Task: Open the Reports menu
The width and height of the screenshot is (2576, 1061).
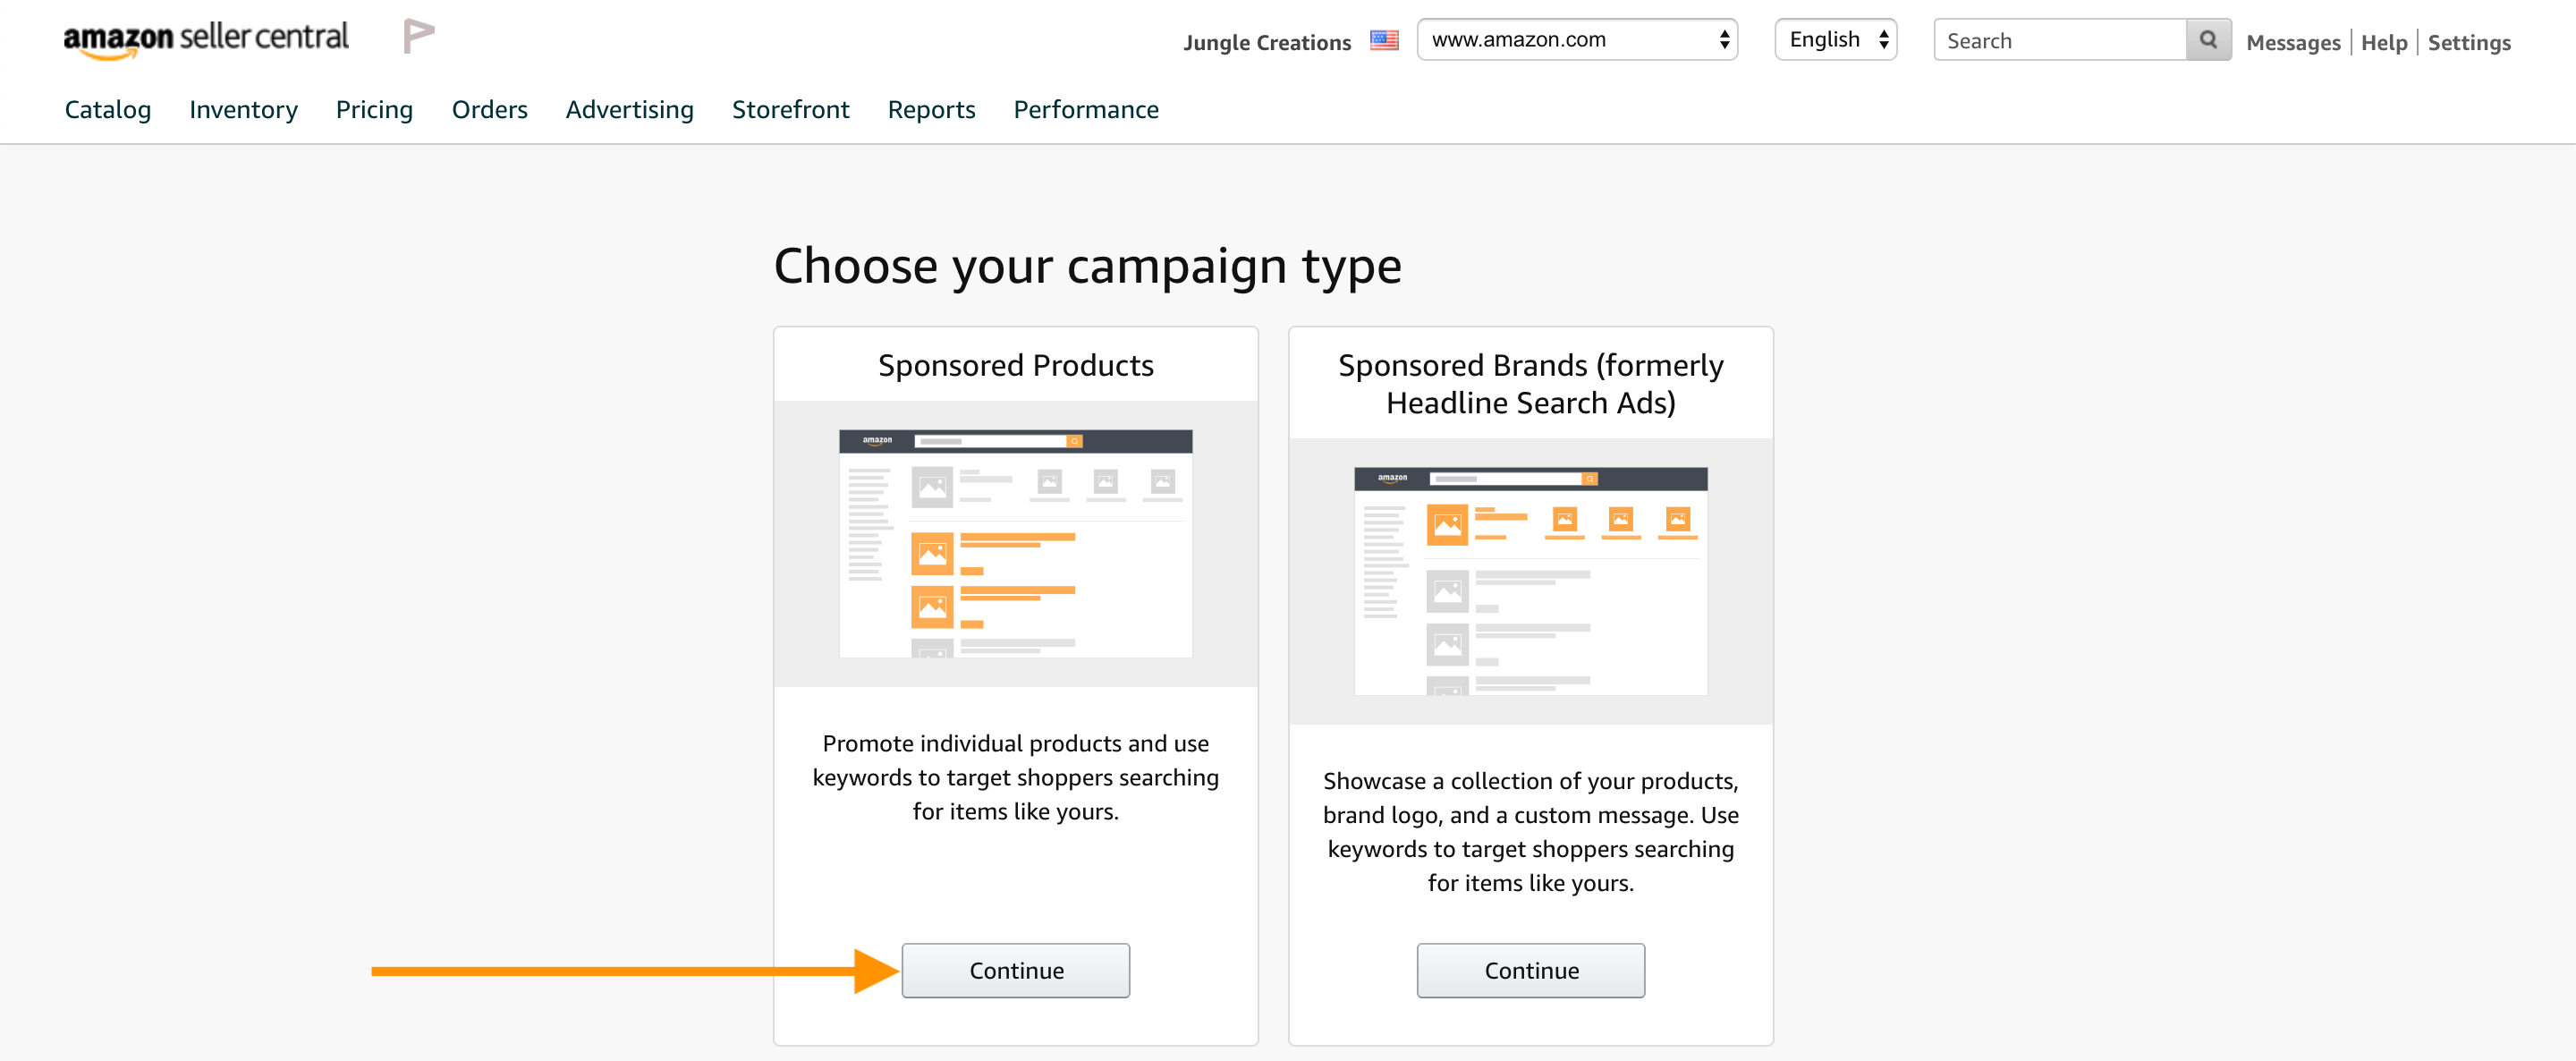Action: tap(931, 109)
